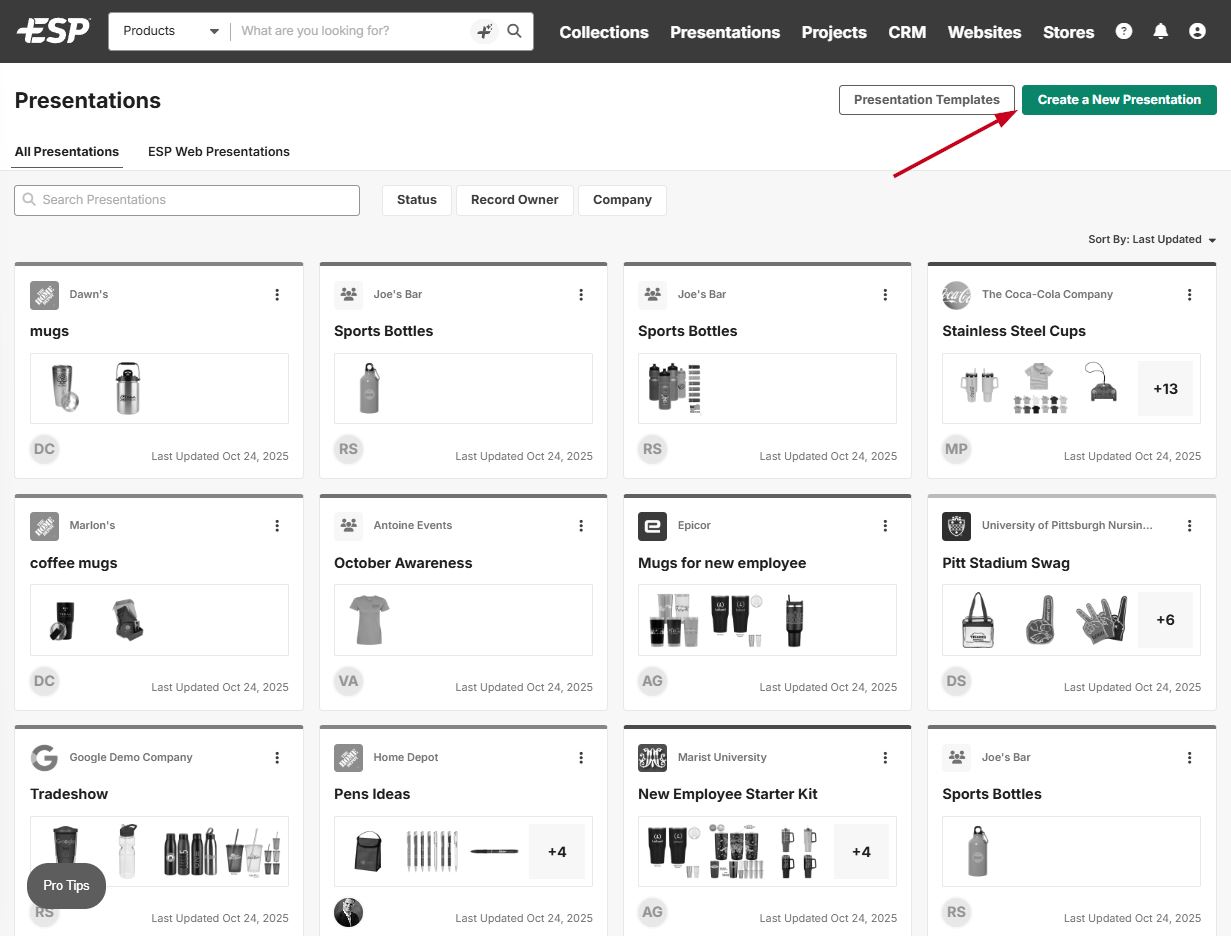Click the magnifying glass search icon
The image size is (1231, 936).
[x=514, y=31]
